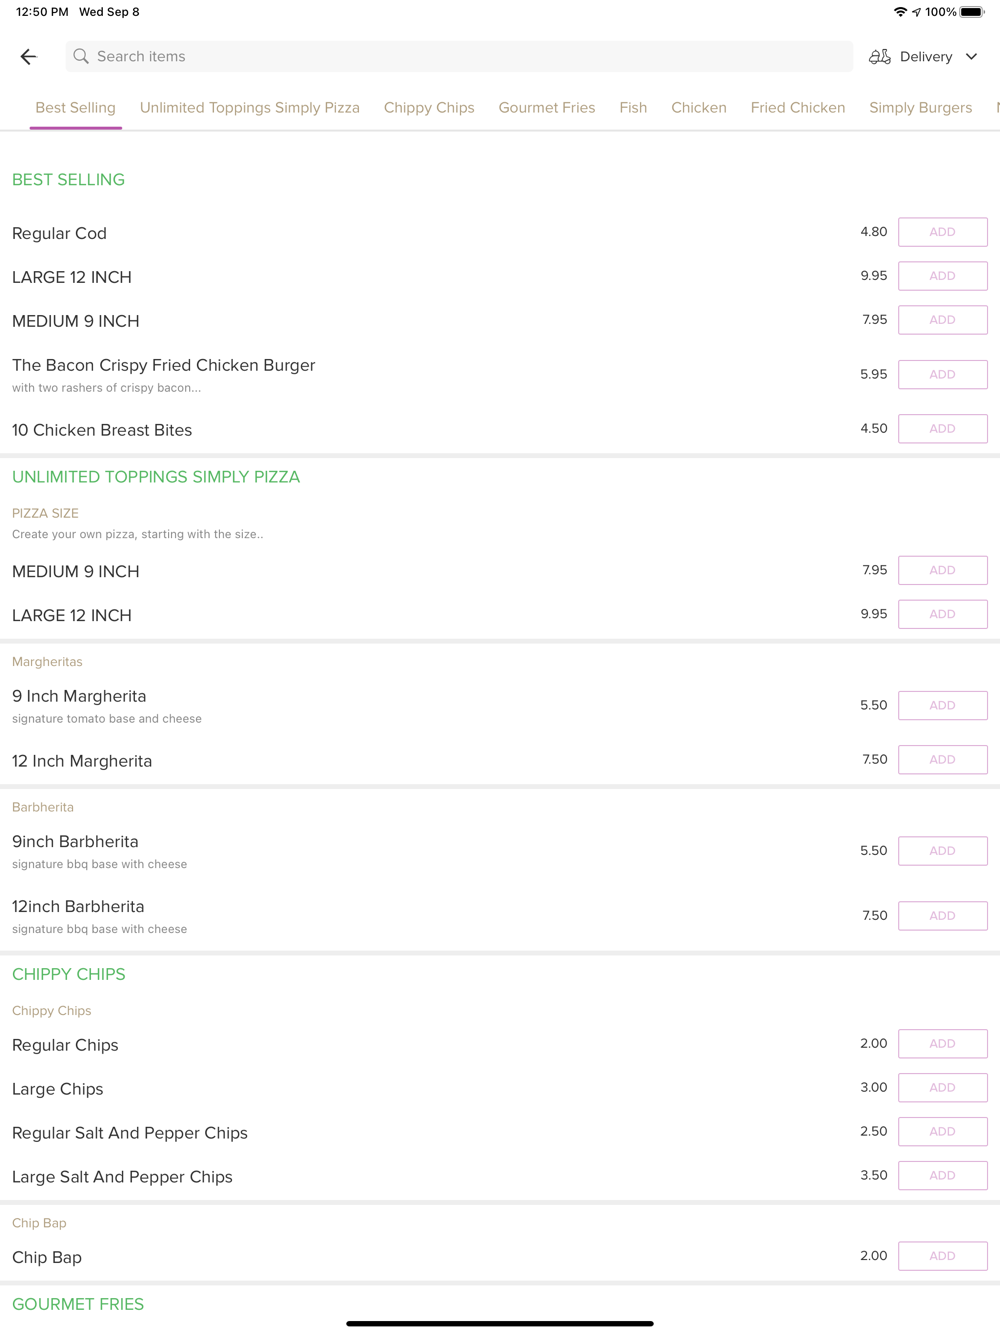Open the Delivery dropdown chevron
Viewport: 1000px width, 1334px height.
pyautogui.click(x=971, y=57)
